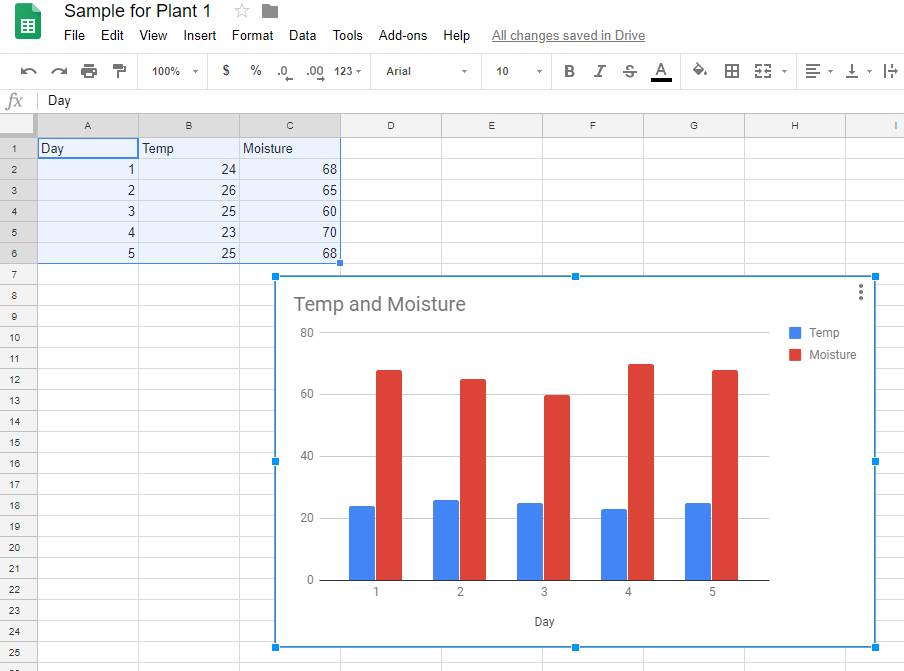The height and width of the screenshot is (671, 904).
Task: Print the spreadsheet using printer icon
Action: pyautogui.click(x=89, y=71)
